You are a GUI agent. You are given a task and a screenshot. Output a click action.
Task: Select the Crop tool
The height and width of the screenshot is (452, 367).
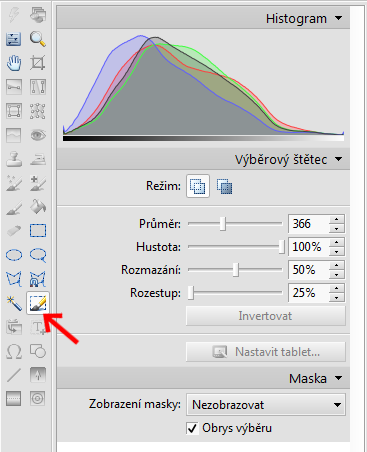38,63
